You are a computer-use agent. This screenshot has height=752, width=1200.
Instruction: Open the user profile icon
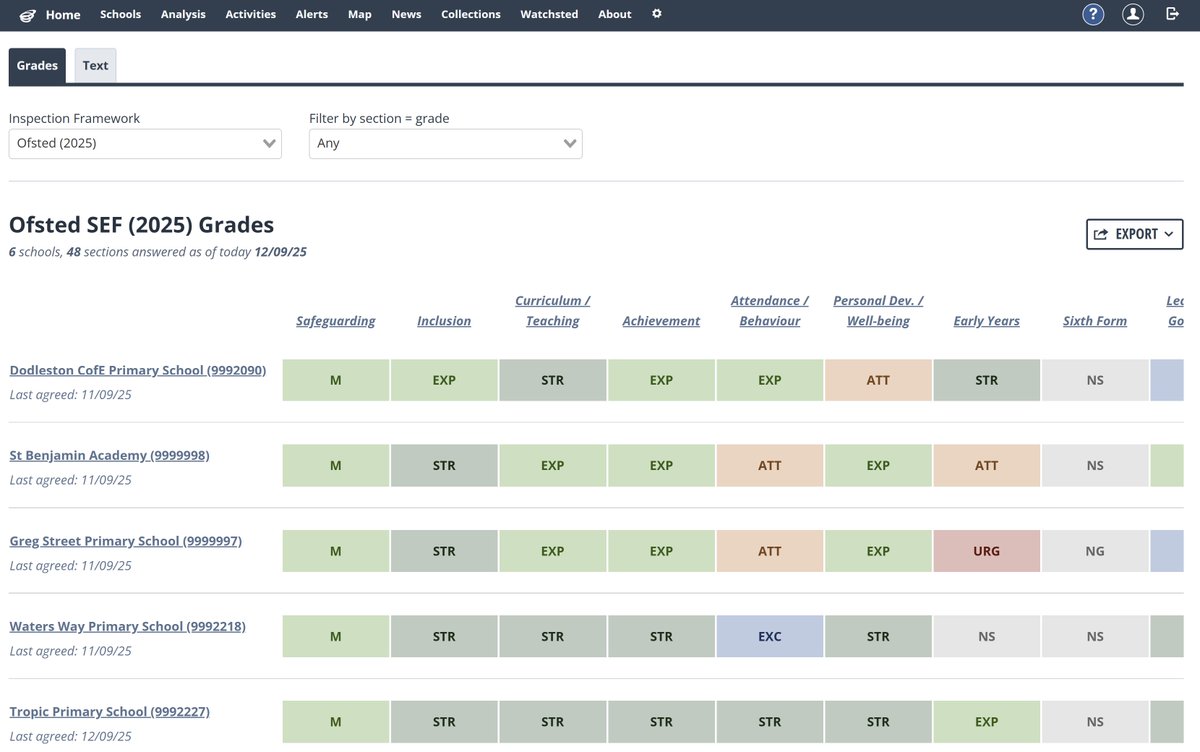[x=1132, y=14]
